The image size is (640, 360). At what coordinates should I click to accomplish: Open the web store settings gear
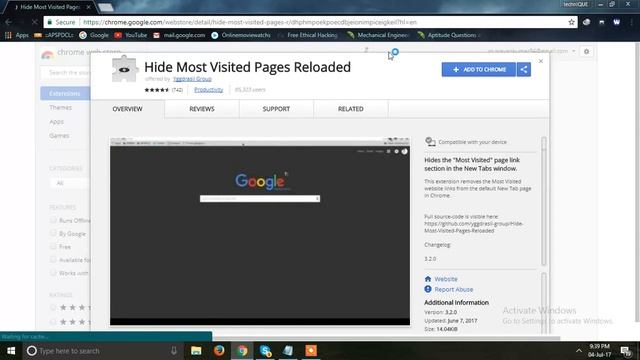point(587,52)
